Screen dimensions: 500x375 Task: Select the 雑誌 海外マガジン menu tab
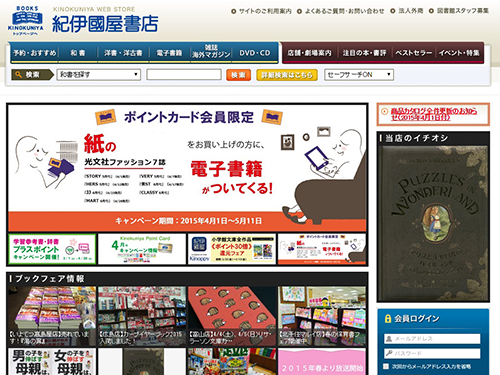[211, 52]
